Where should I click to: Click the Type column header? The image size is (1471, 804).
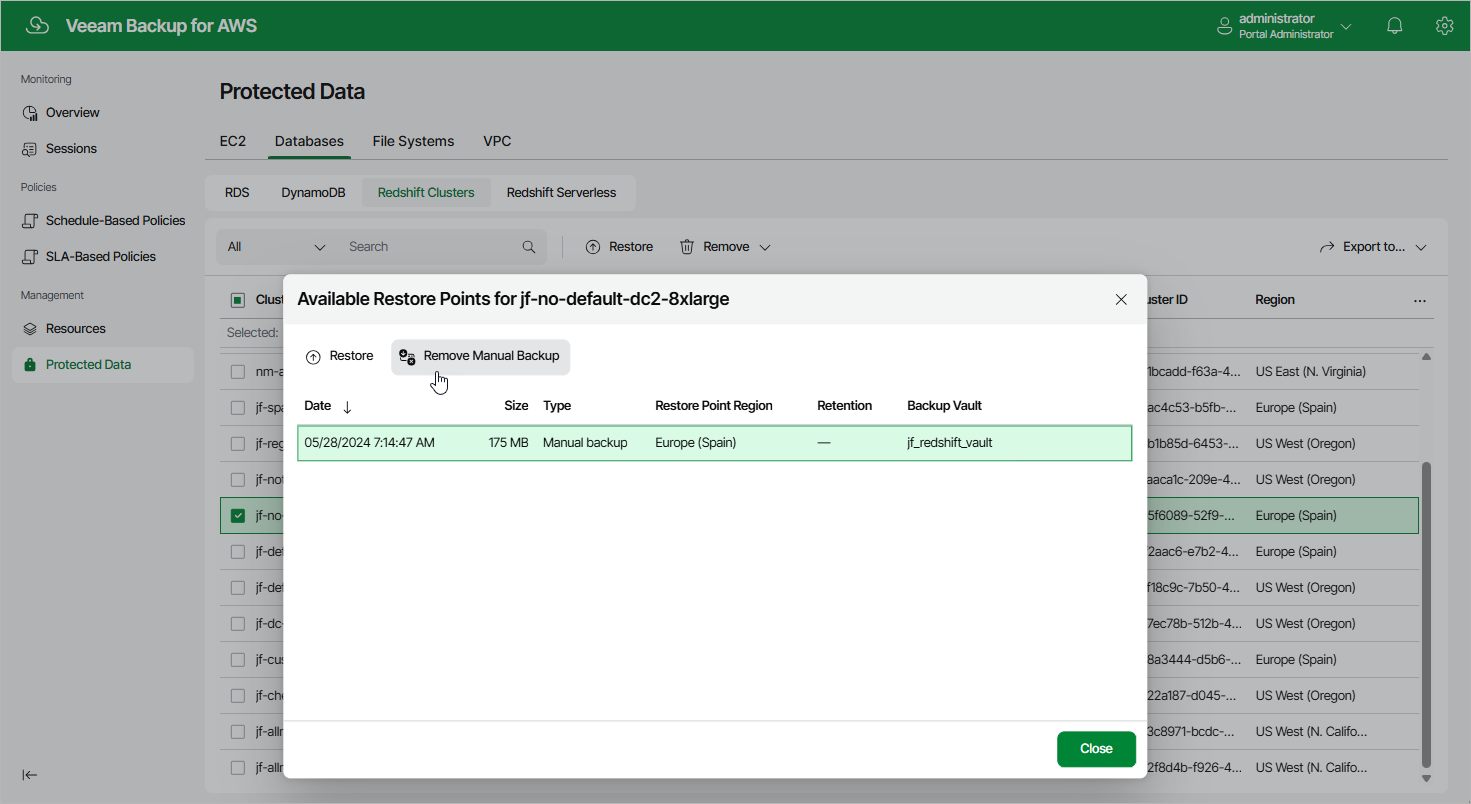pos(557,406)
